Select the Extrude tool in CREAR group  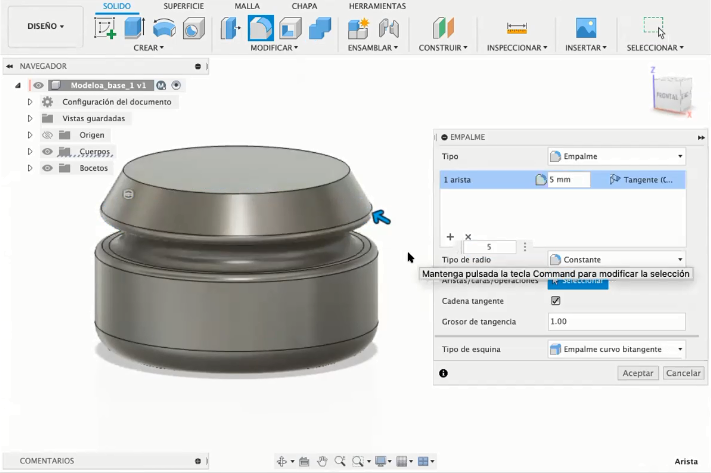[134, 28]
